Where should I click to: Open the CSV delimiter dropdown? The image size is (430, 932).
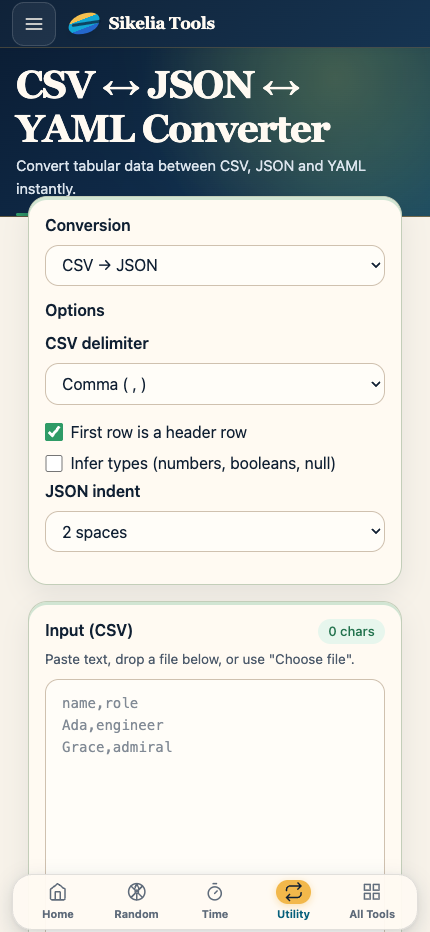click(215, 384)
